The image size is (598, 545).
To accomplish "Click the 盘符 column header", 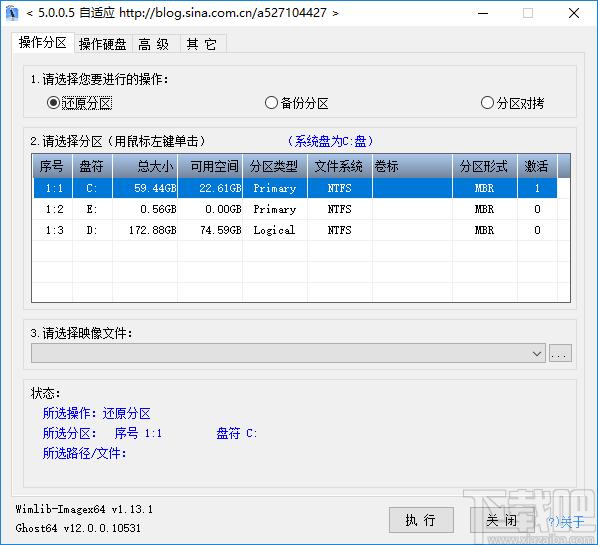I will 92,166.
